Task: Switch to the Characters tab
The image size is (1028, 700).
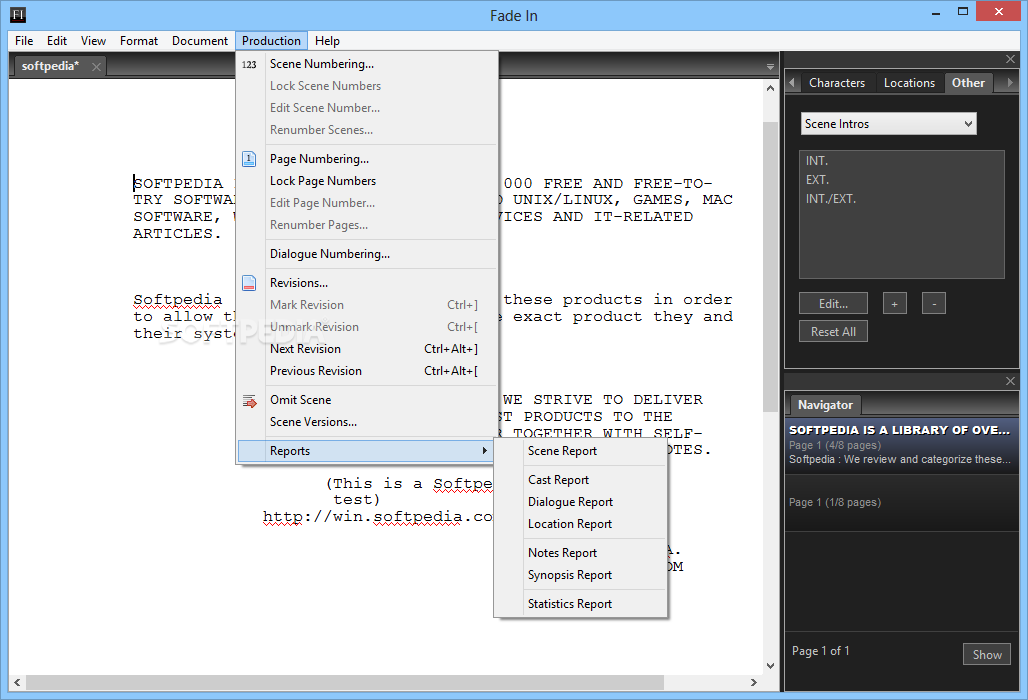Action: click(837, 83)
